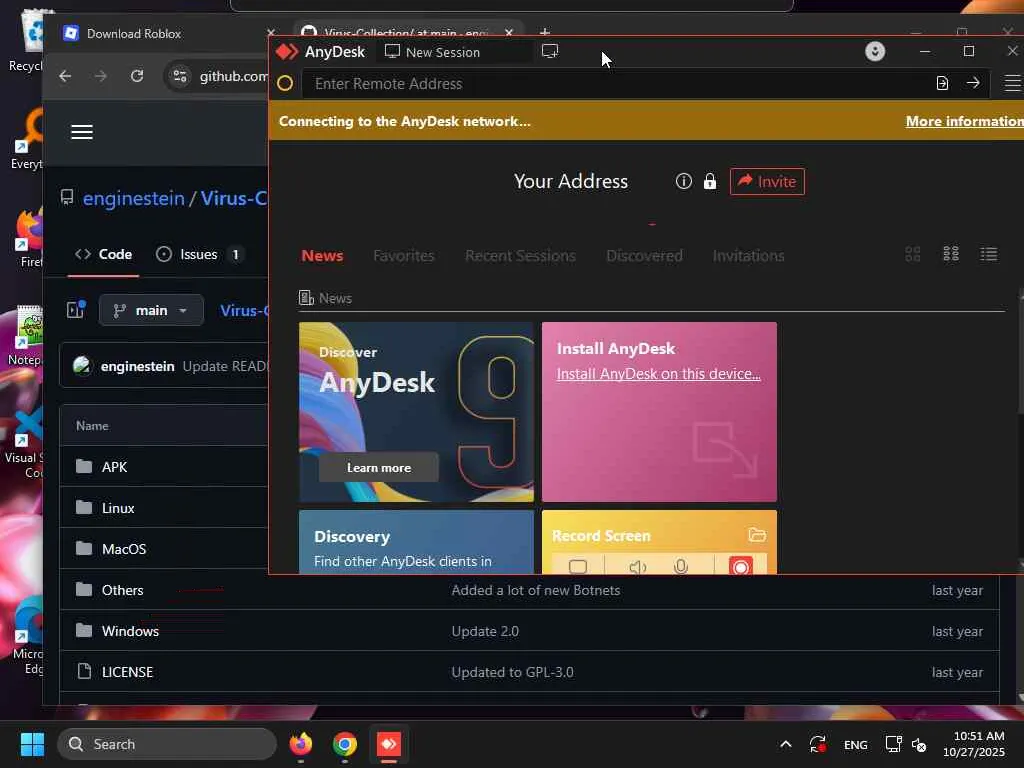
Task: Open Chrome from the taskbar
Action: pos(345,744)
